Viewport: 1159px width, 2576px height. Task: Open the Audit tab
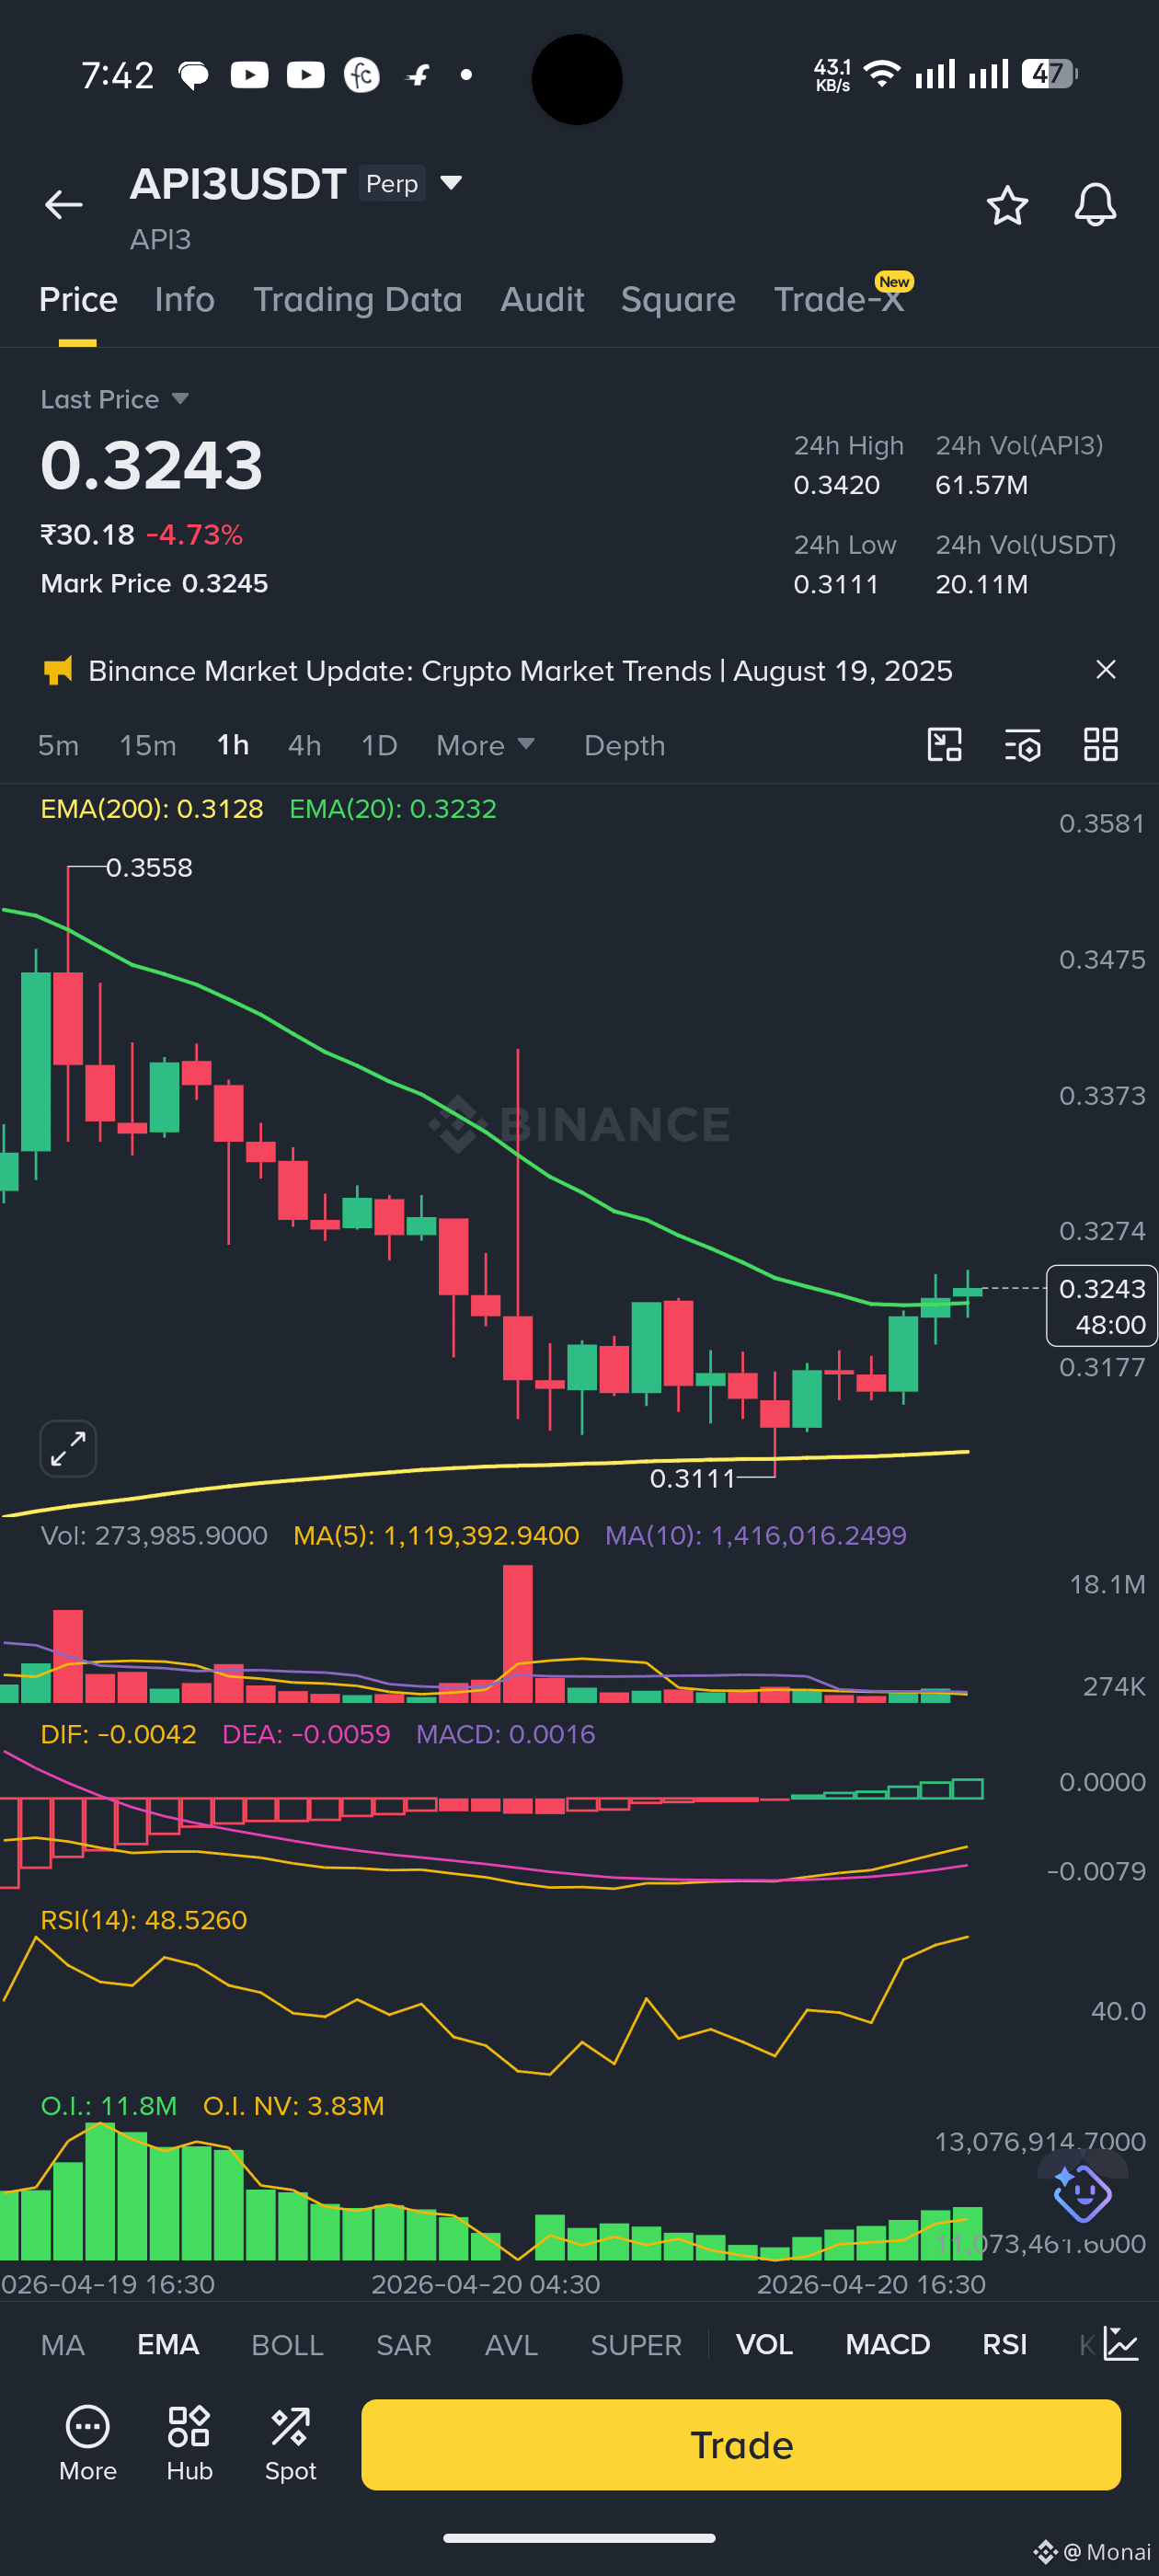[x=542, y=300]
